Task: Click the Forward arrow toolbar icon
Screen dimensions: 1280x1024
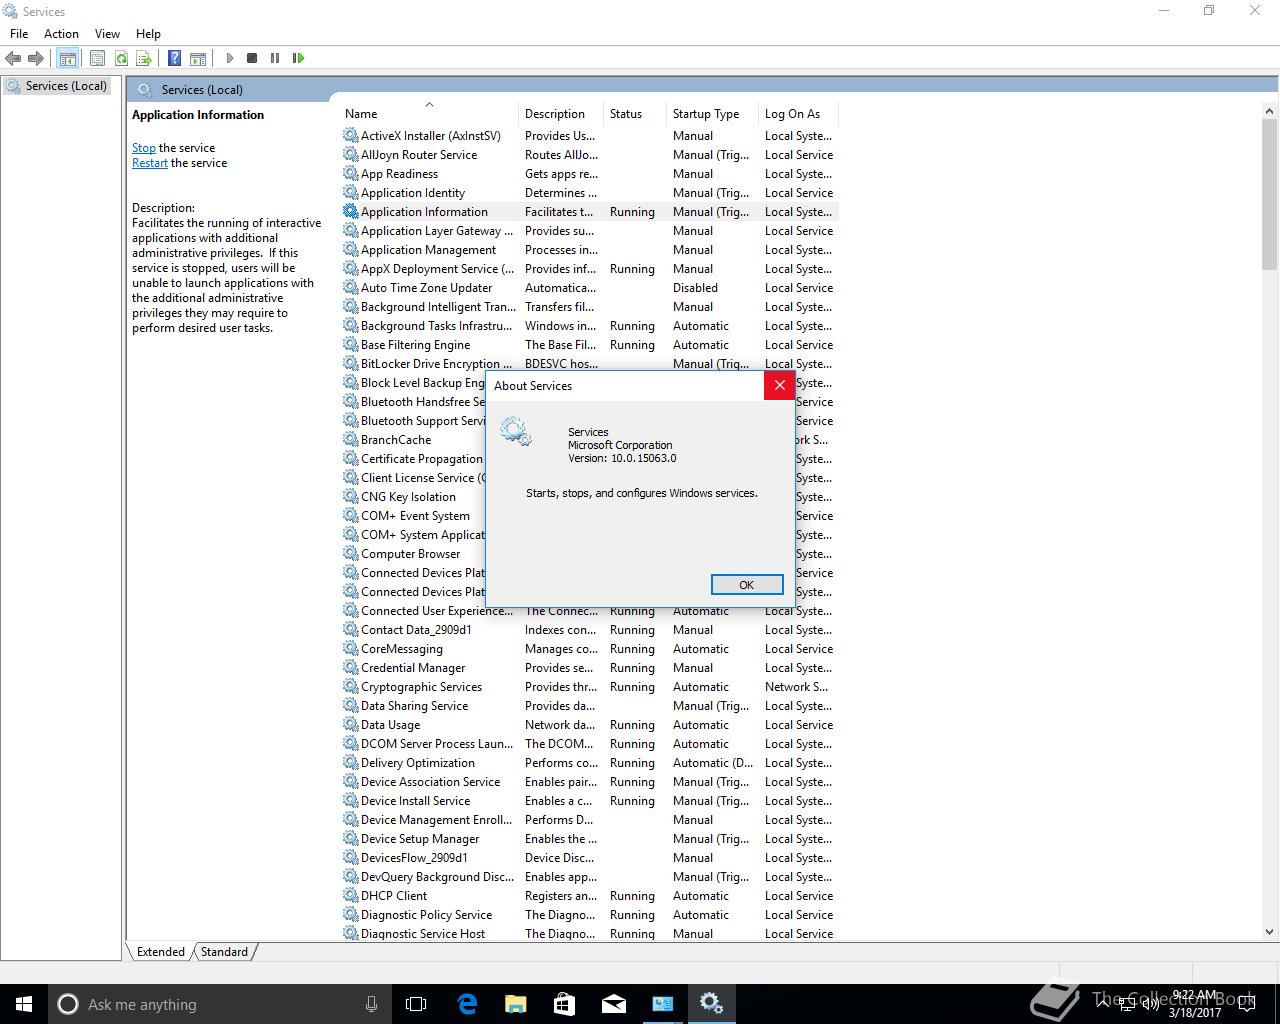Action: point(36,58)
